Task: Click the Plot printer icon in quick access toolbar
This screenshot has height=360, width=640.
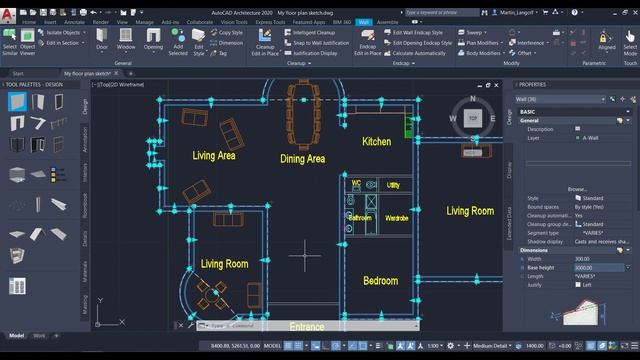Action: point(83,13)
